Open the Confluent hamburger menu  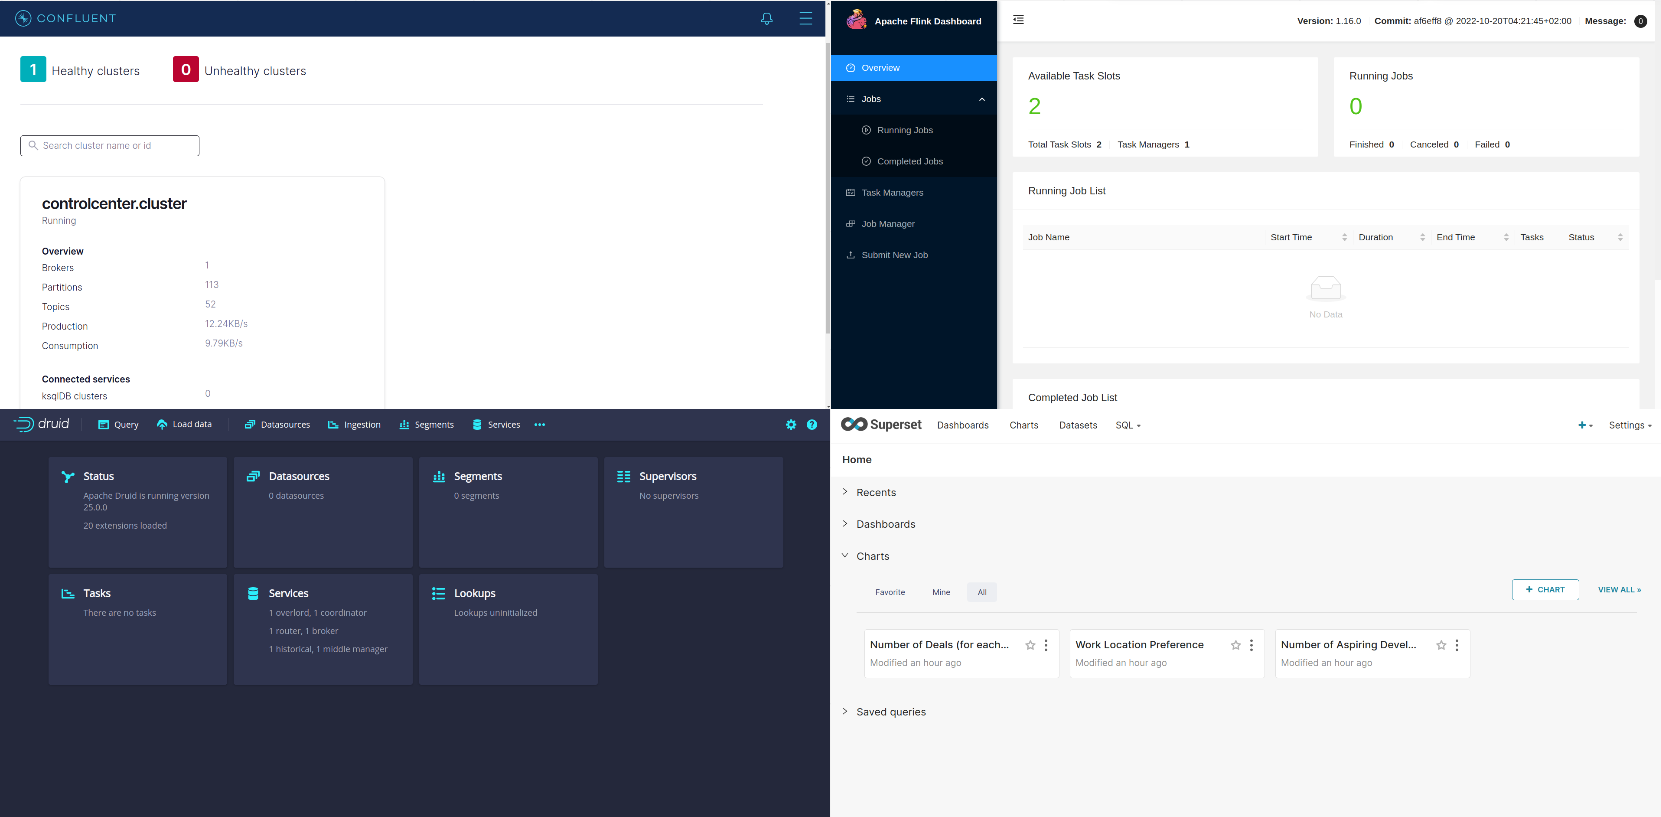coord(805,18)
